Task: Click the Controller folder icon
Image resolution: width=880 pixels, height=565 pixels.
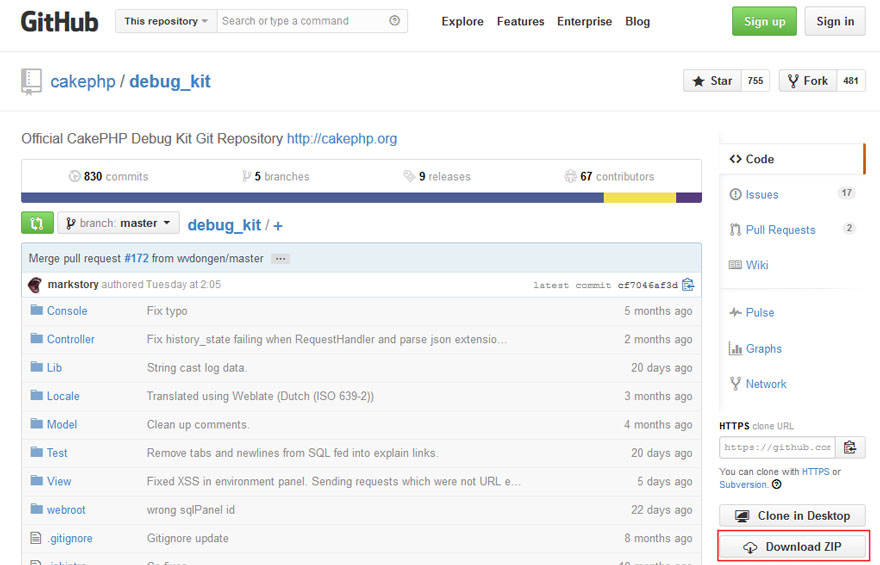Action: (36, 338)
